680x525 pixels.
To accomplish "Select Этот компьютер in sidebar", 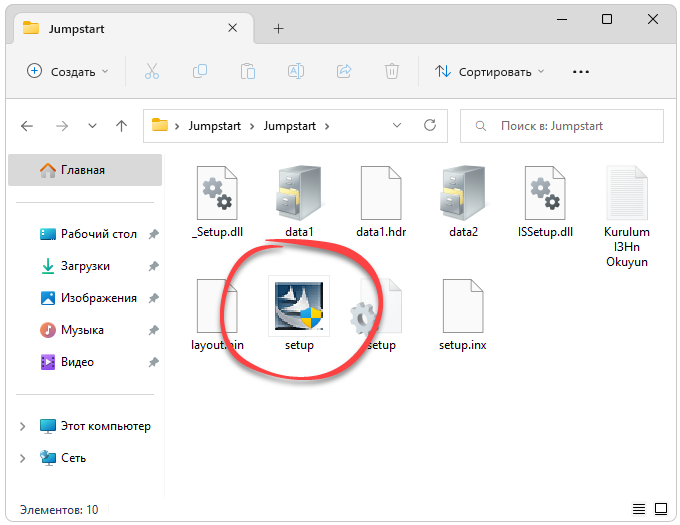I will [x=95, y=427].
